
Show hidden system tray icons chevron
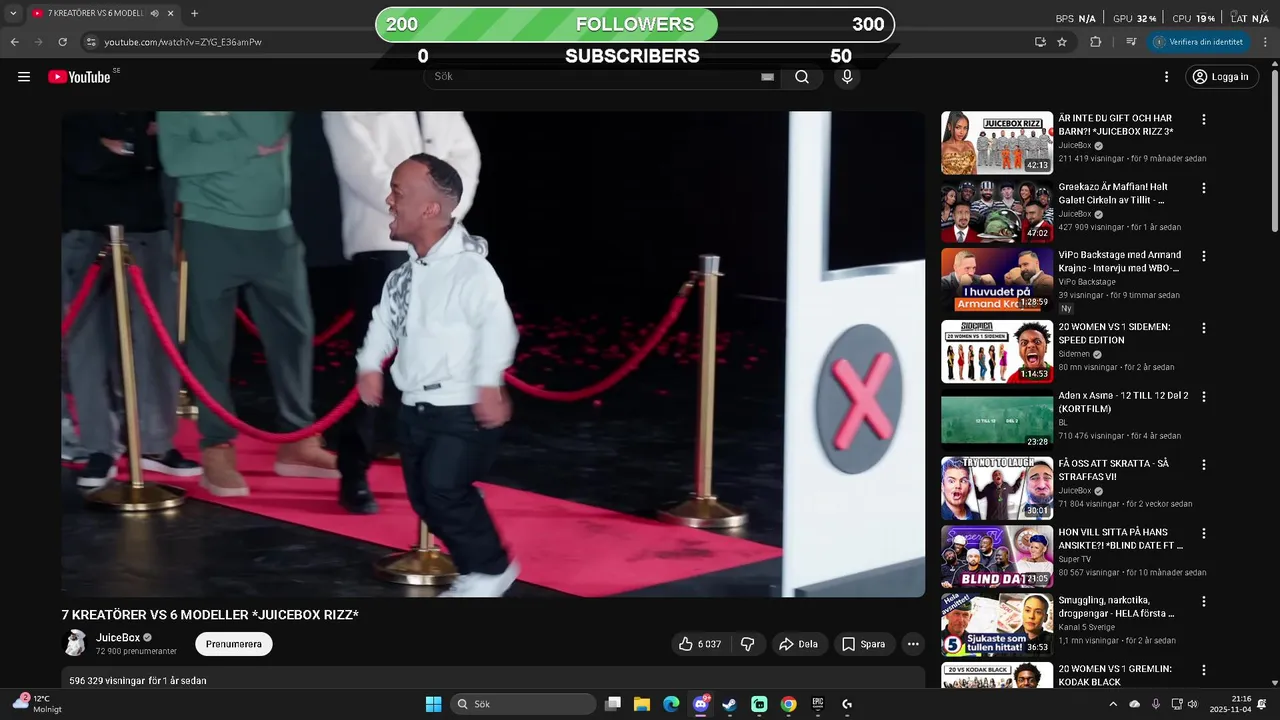coord(1112,704)
